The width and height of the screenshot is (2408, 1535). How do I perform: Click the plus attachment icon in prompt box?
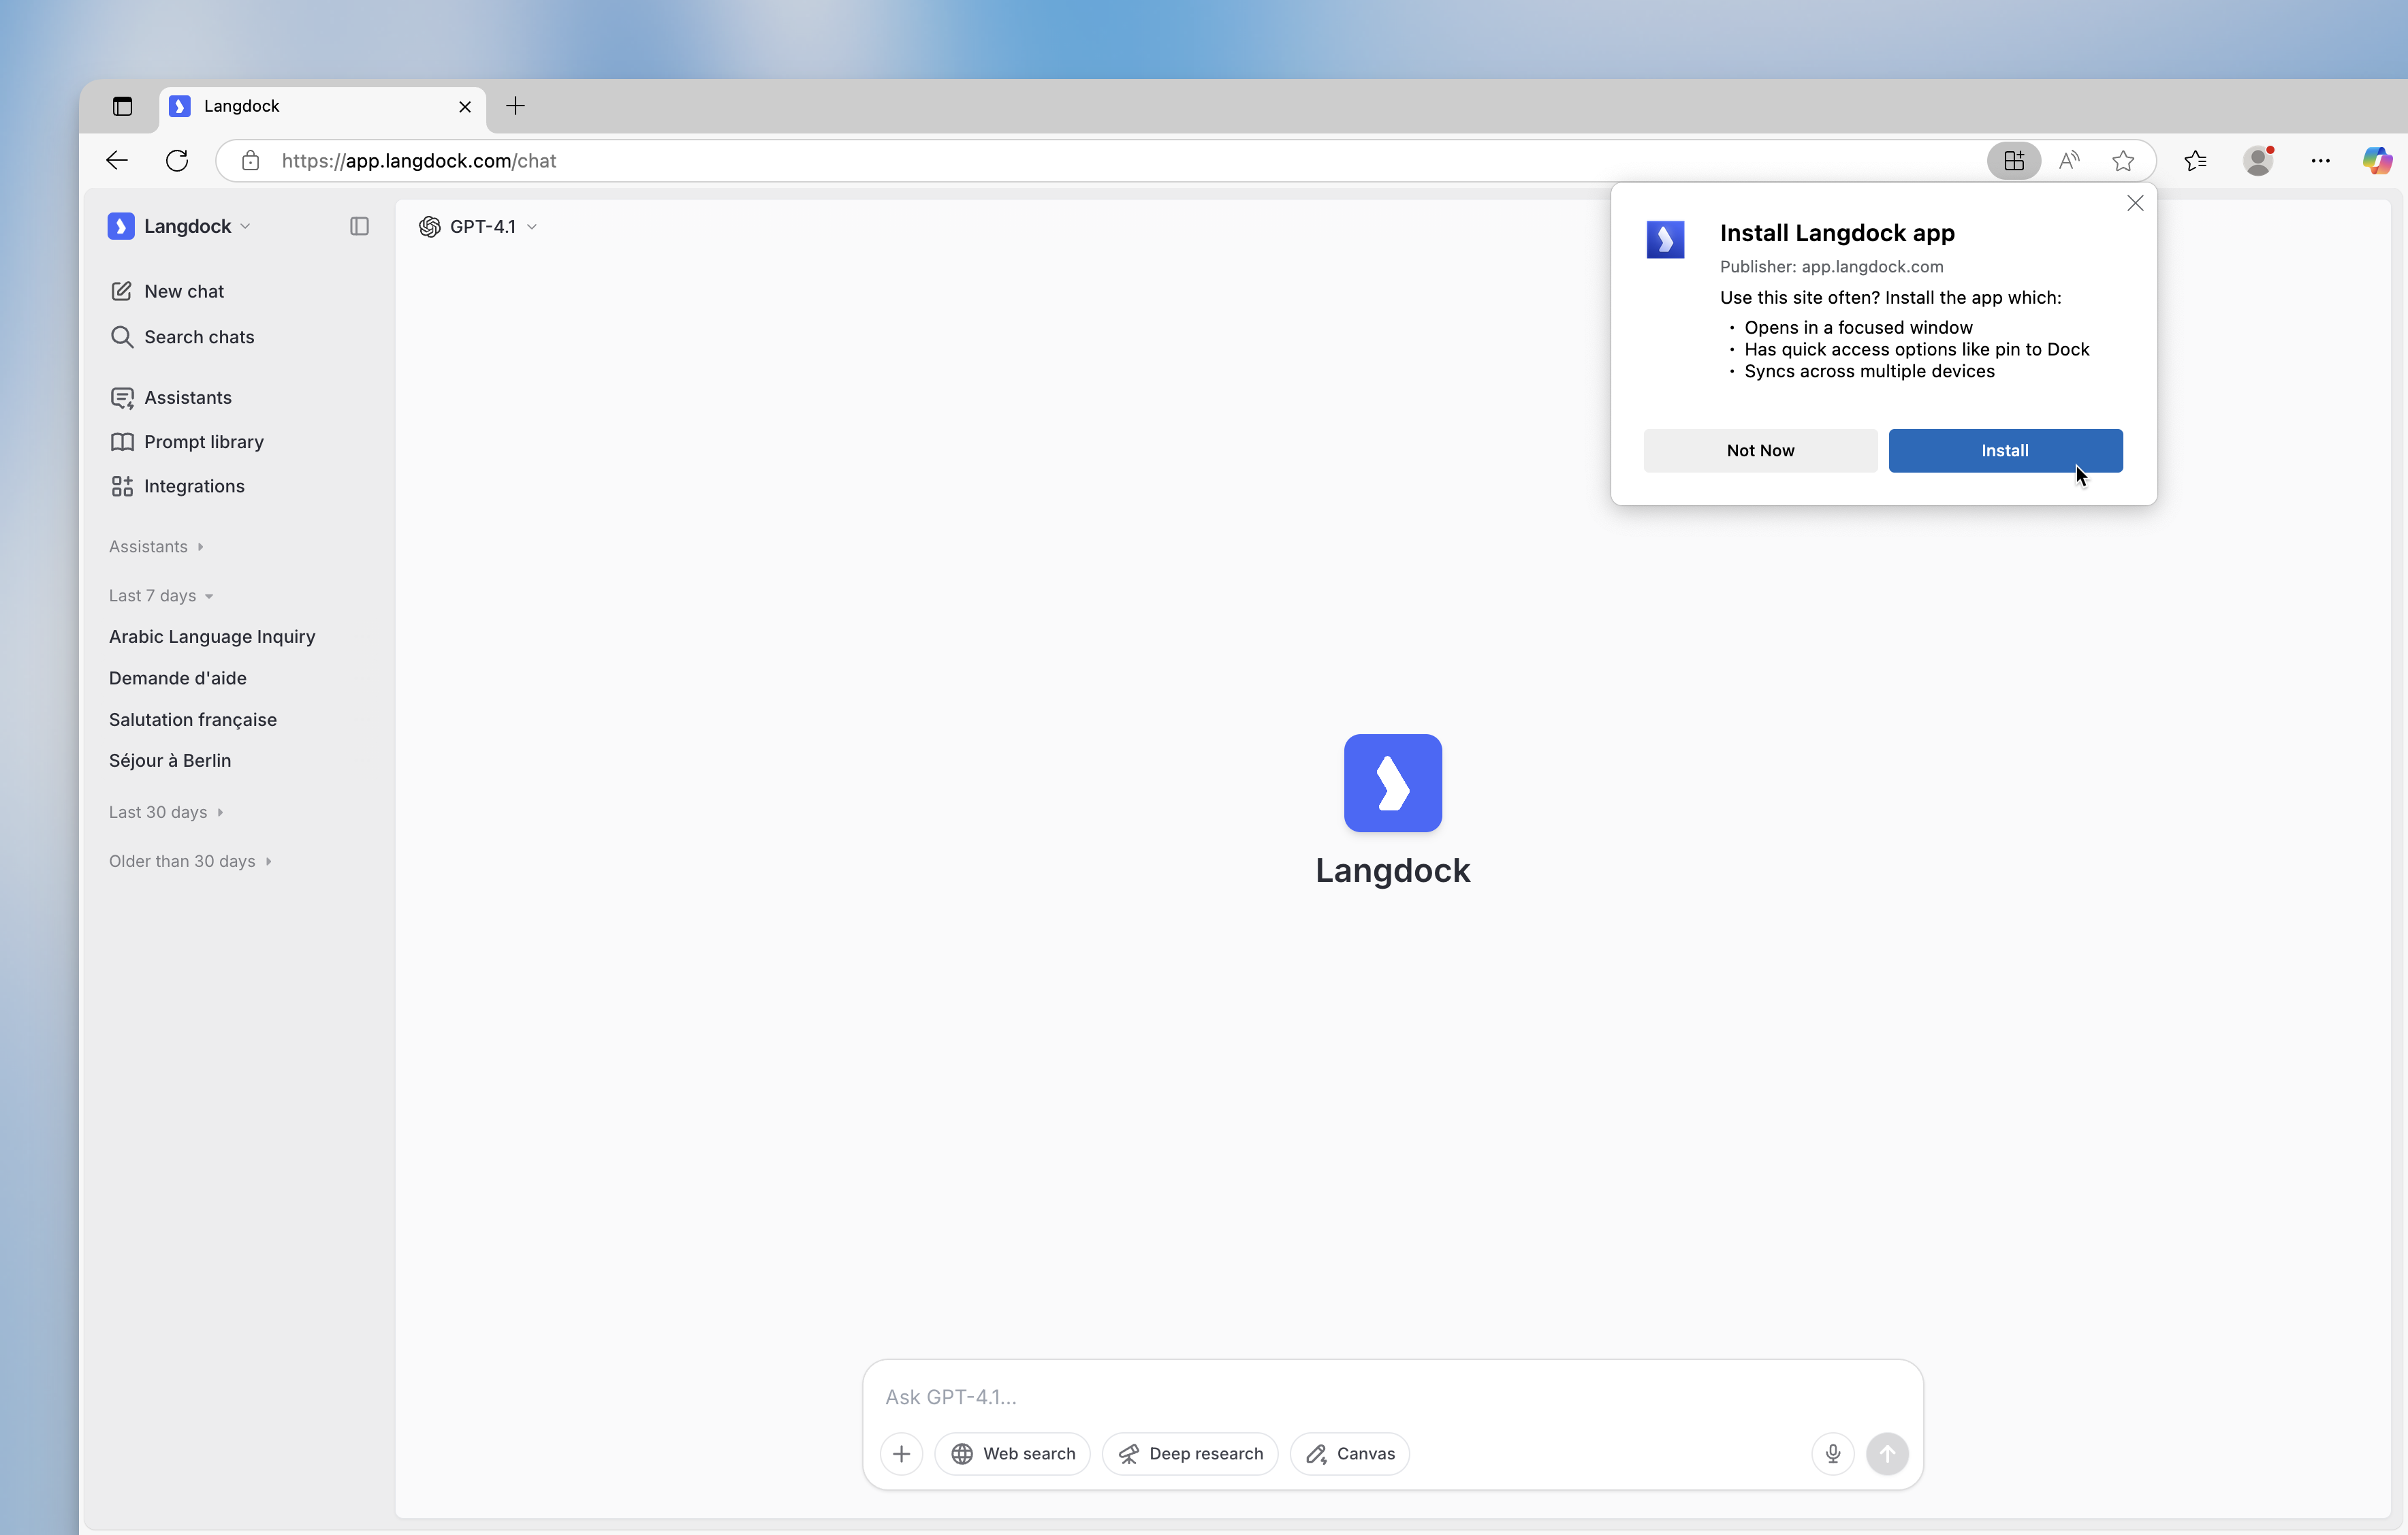click(901, 1453)
